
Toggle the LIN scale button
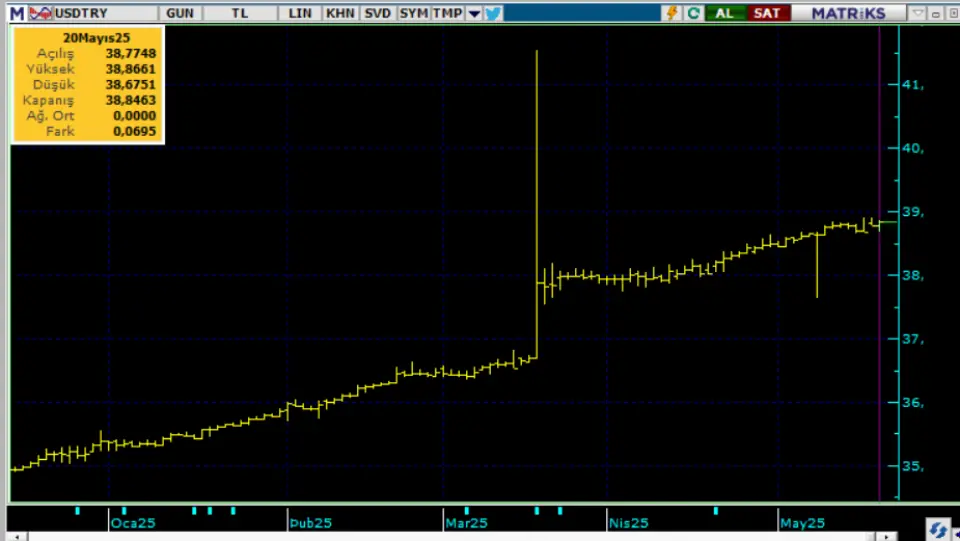pos(300,13)
